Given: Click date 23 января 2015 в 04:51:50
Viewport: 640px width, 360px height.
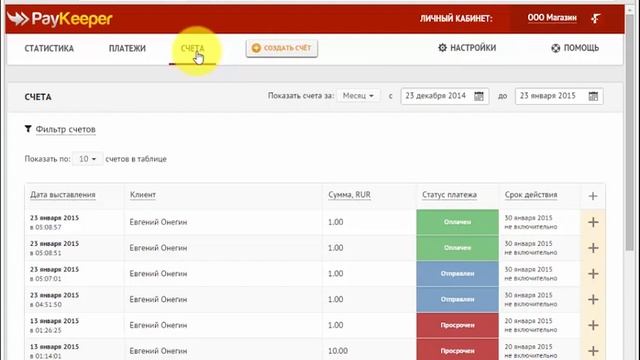Looking at the screenshot, I should (x=54, y=300).
